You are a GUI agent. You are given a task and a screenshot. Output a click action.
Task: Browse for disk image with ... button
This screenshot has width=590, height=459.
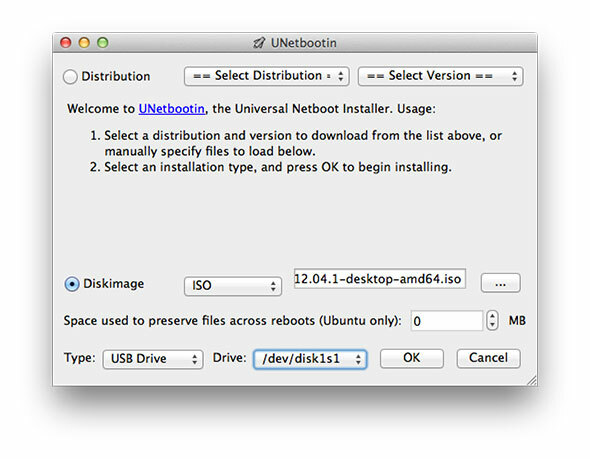pos(500,283)
